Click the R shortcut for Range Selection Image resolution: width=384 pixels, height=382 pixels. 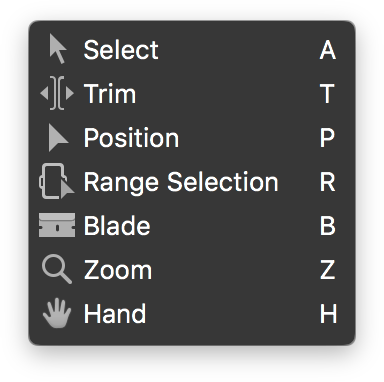pos(328,182)
